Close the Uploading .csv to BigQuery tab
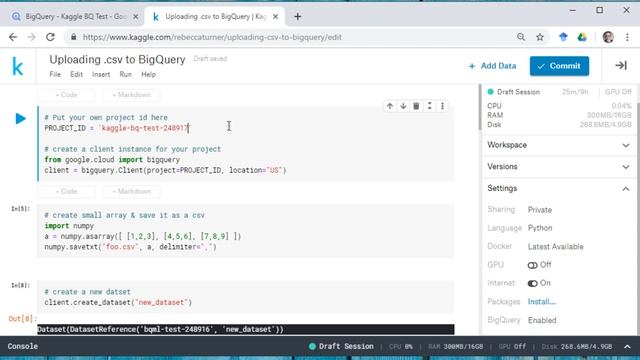 pyautogui.click(x=276, y=17)
